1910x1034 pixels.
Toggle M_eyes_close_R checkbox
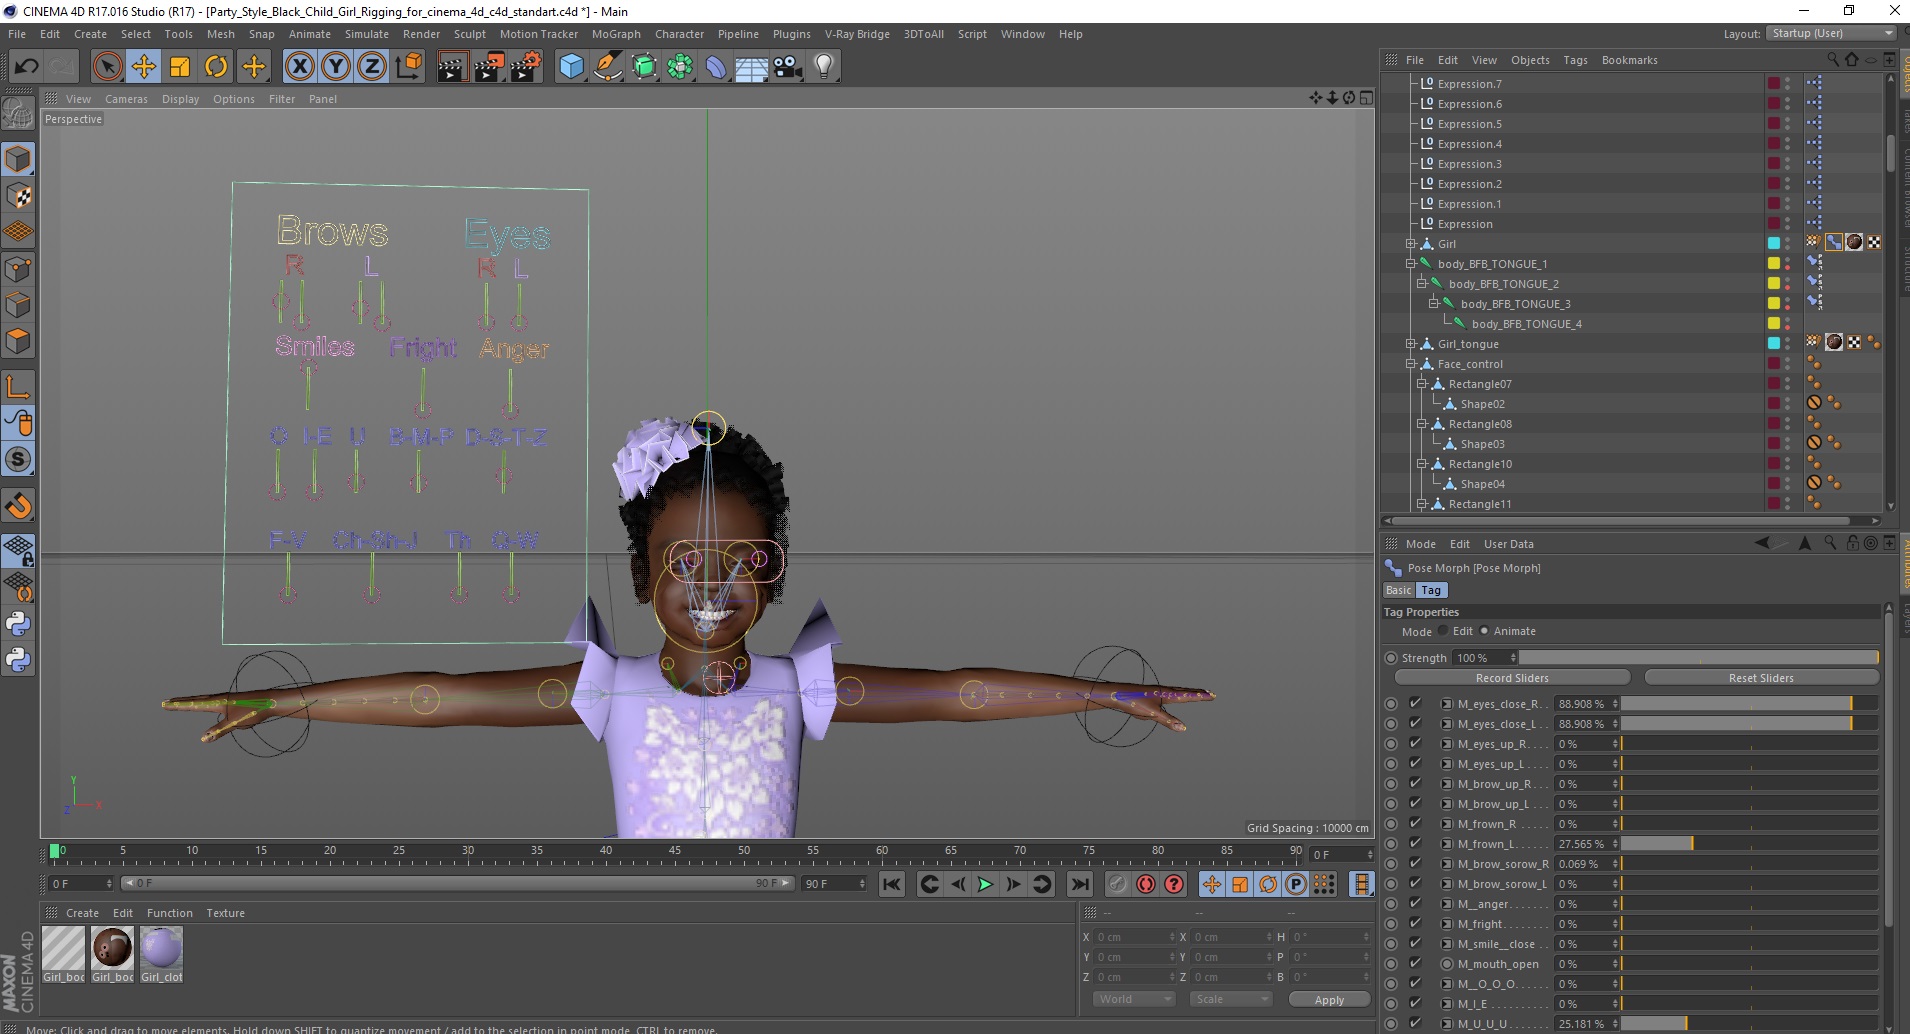(1415, 703)
